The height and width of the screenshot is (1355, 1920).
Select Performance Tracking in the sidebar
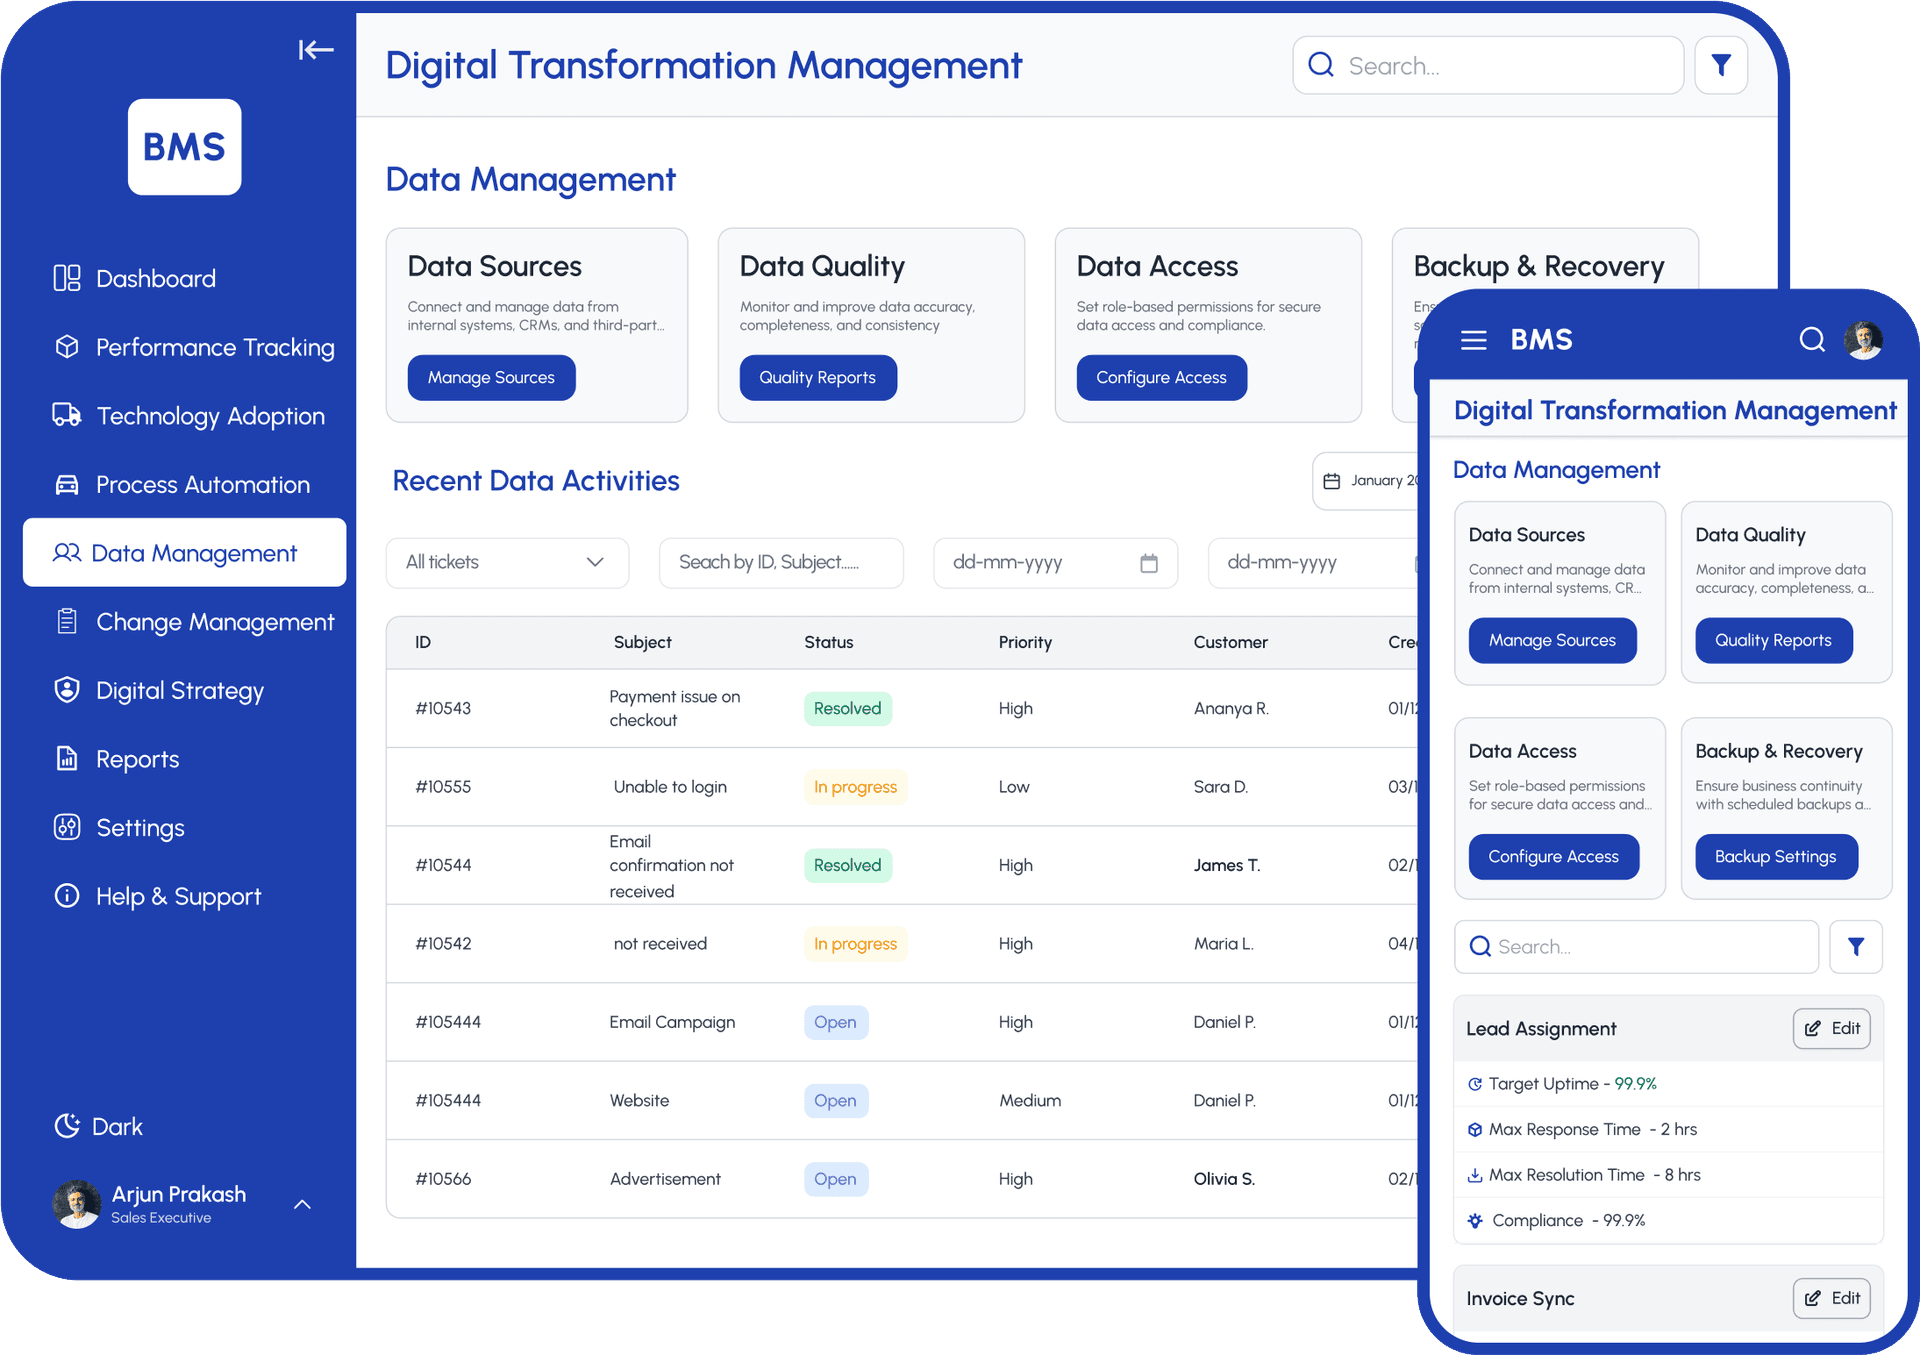point(214,347)
